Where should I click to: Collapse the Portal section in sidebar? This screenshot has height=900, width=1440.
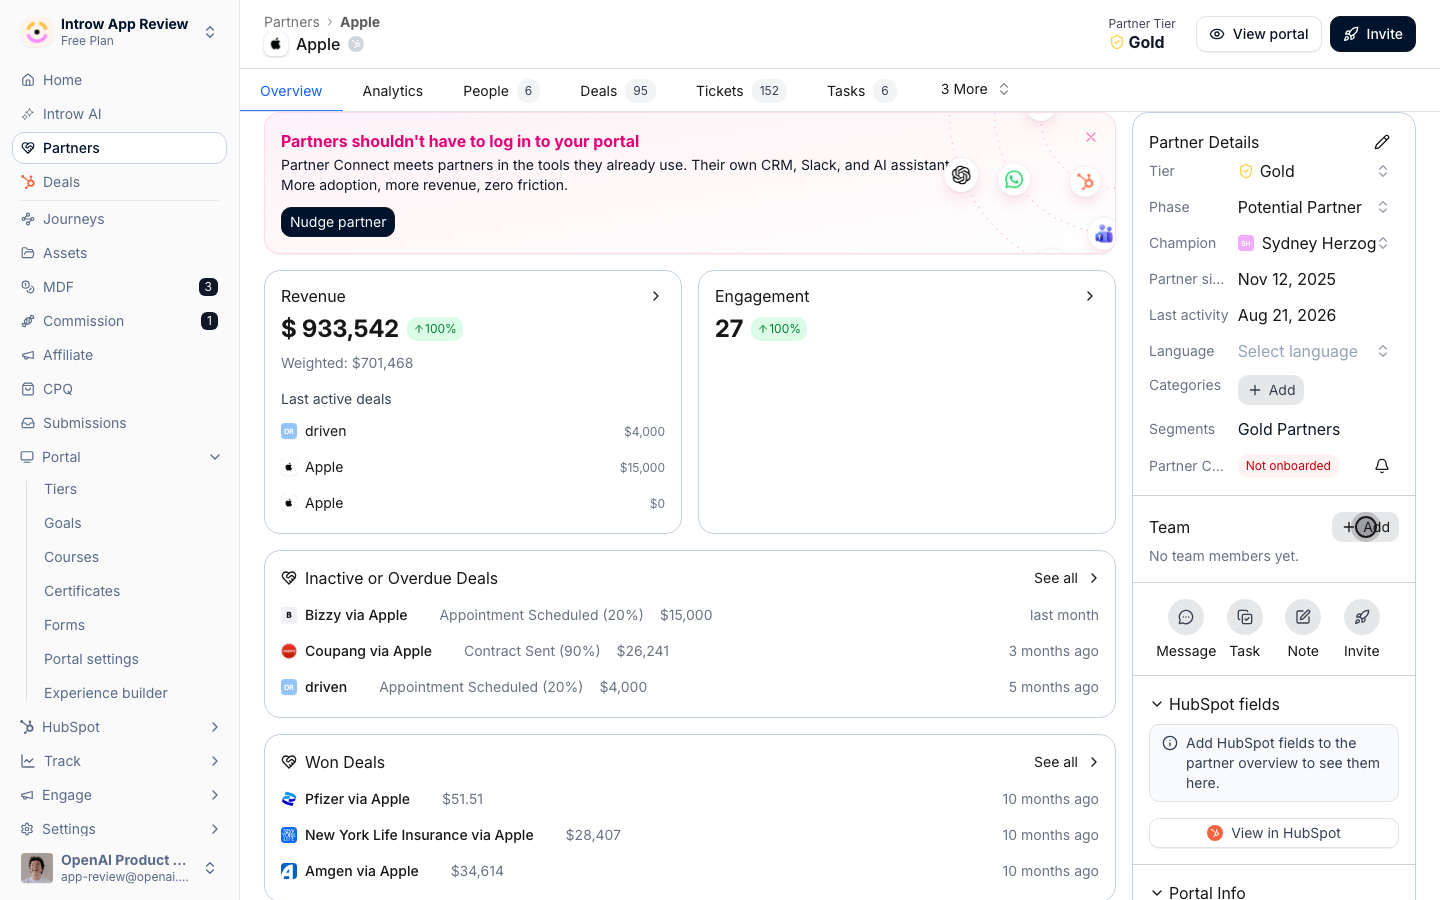(x=215, y=457)
